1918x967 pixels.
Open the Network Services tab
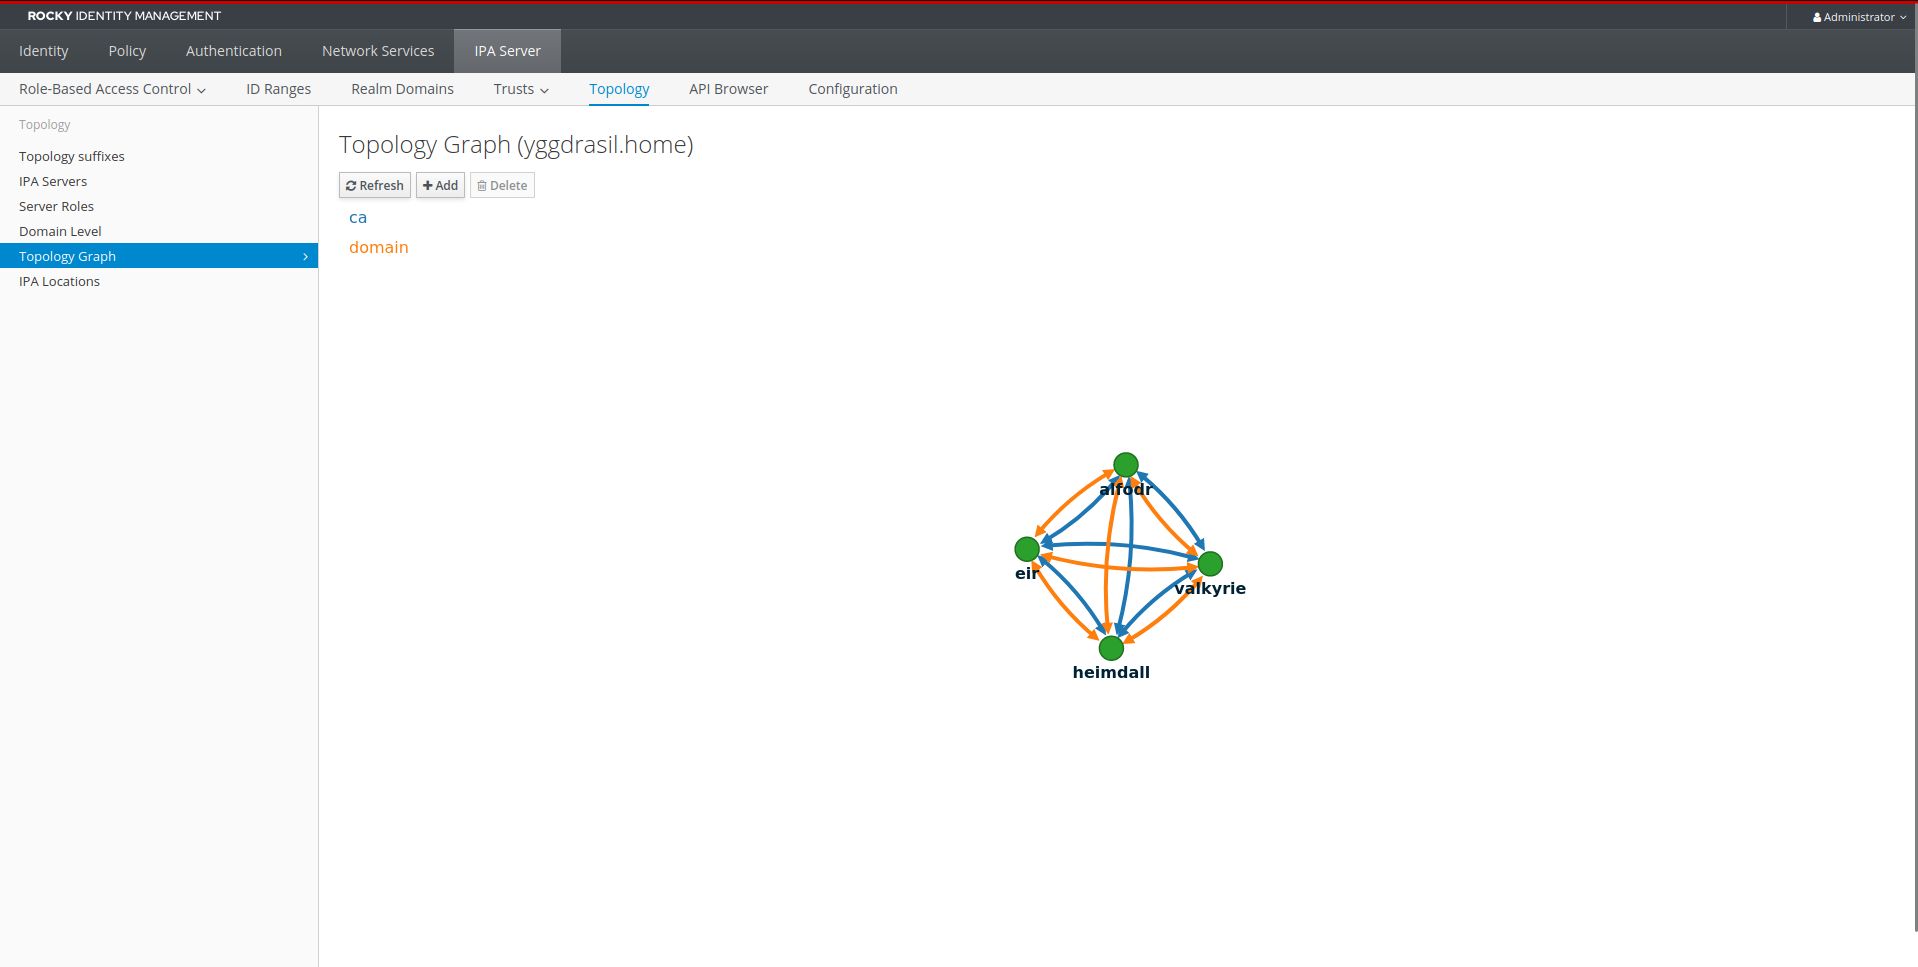pyautogui.click(x=378, y=51)
